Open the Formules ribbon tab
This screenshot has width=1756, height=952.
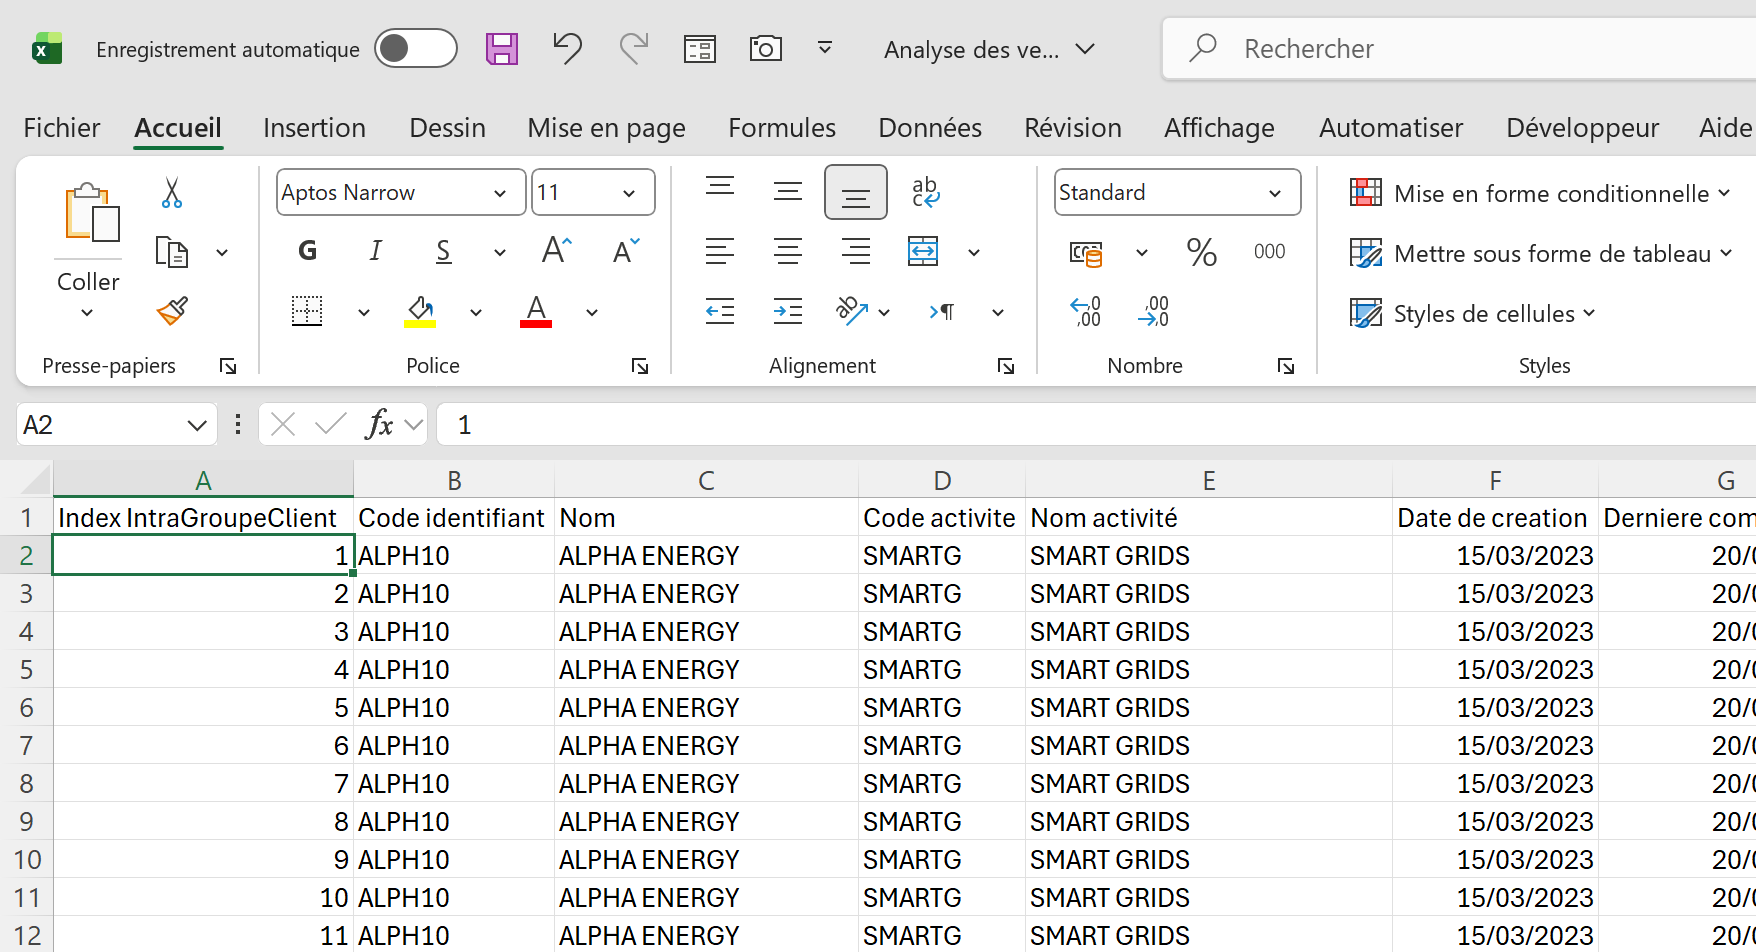point(781,128)
